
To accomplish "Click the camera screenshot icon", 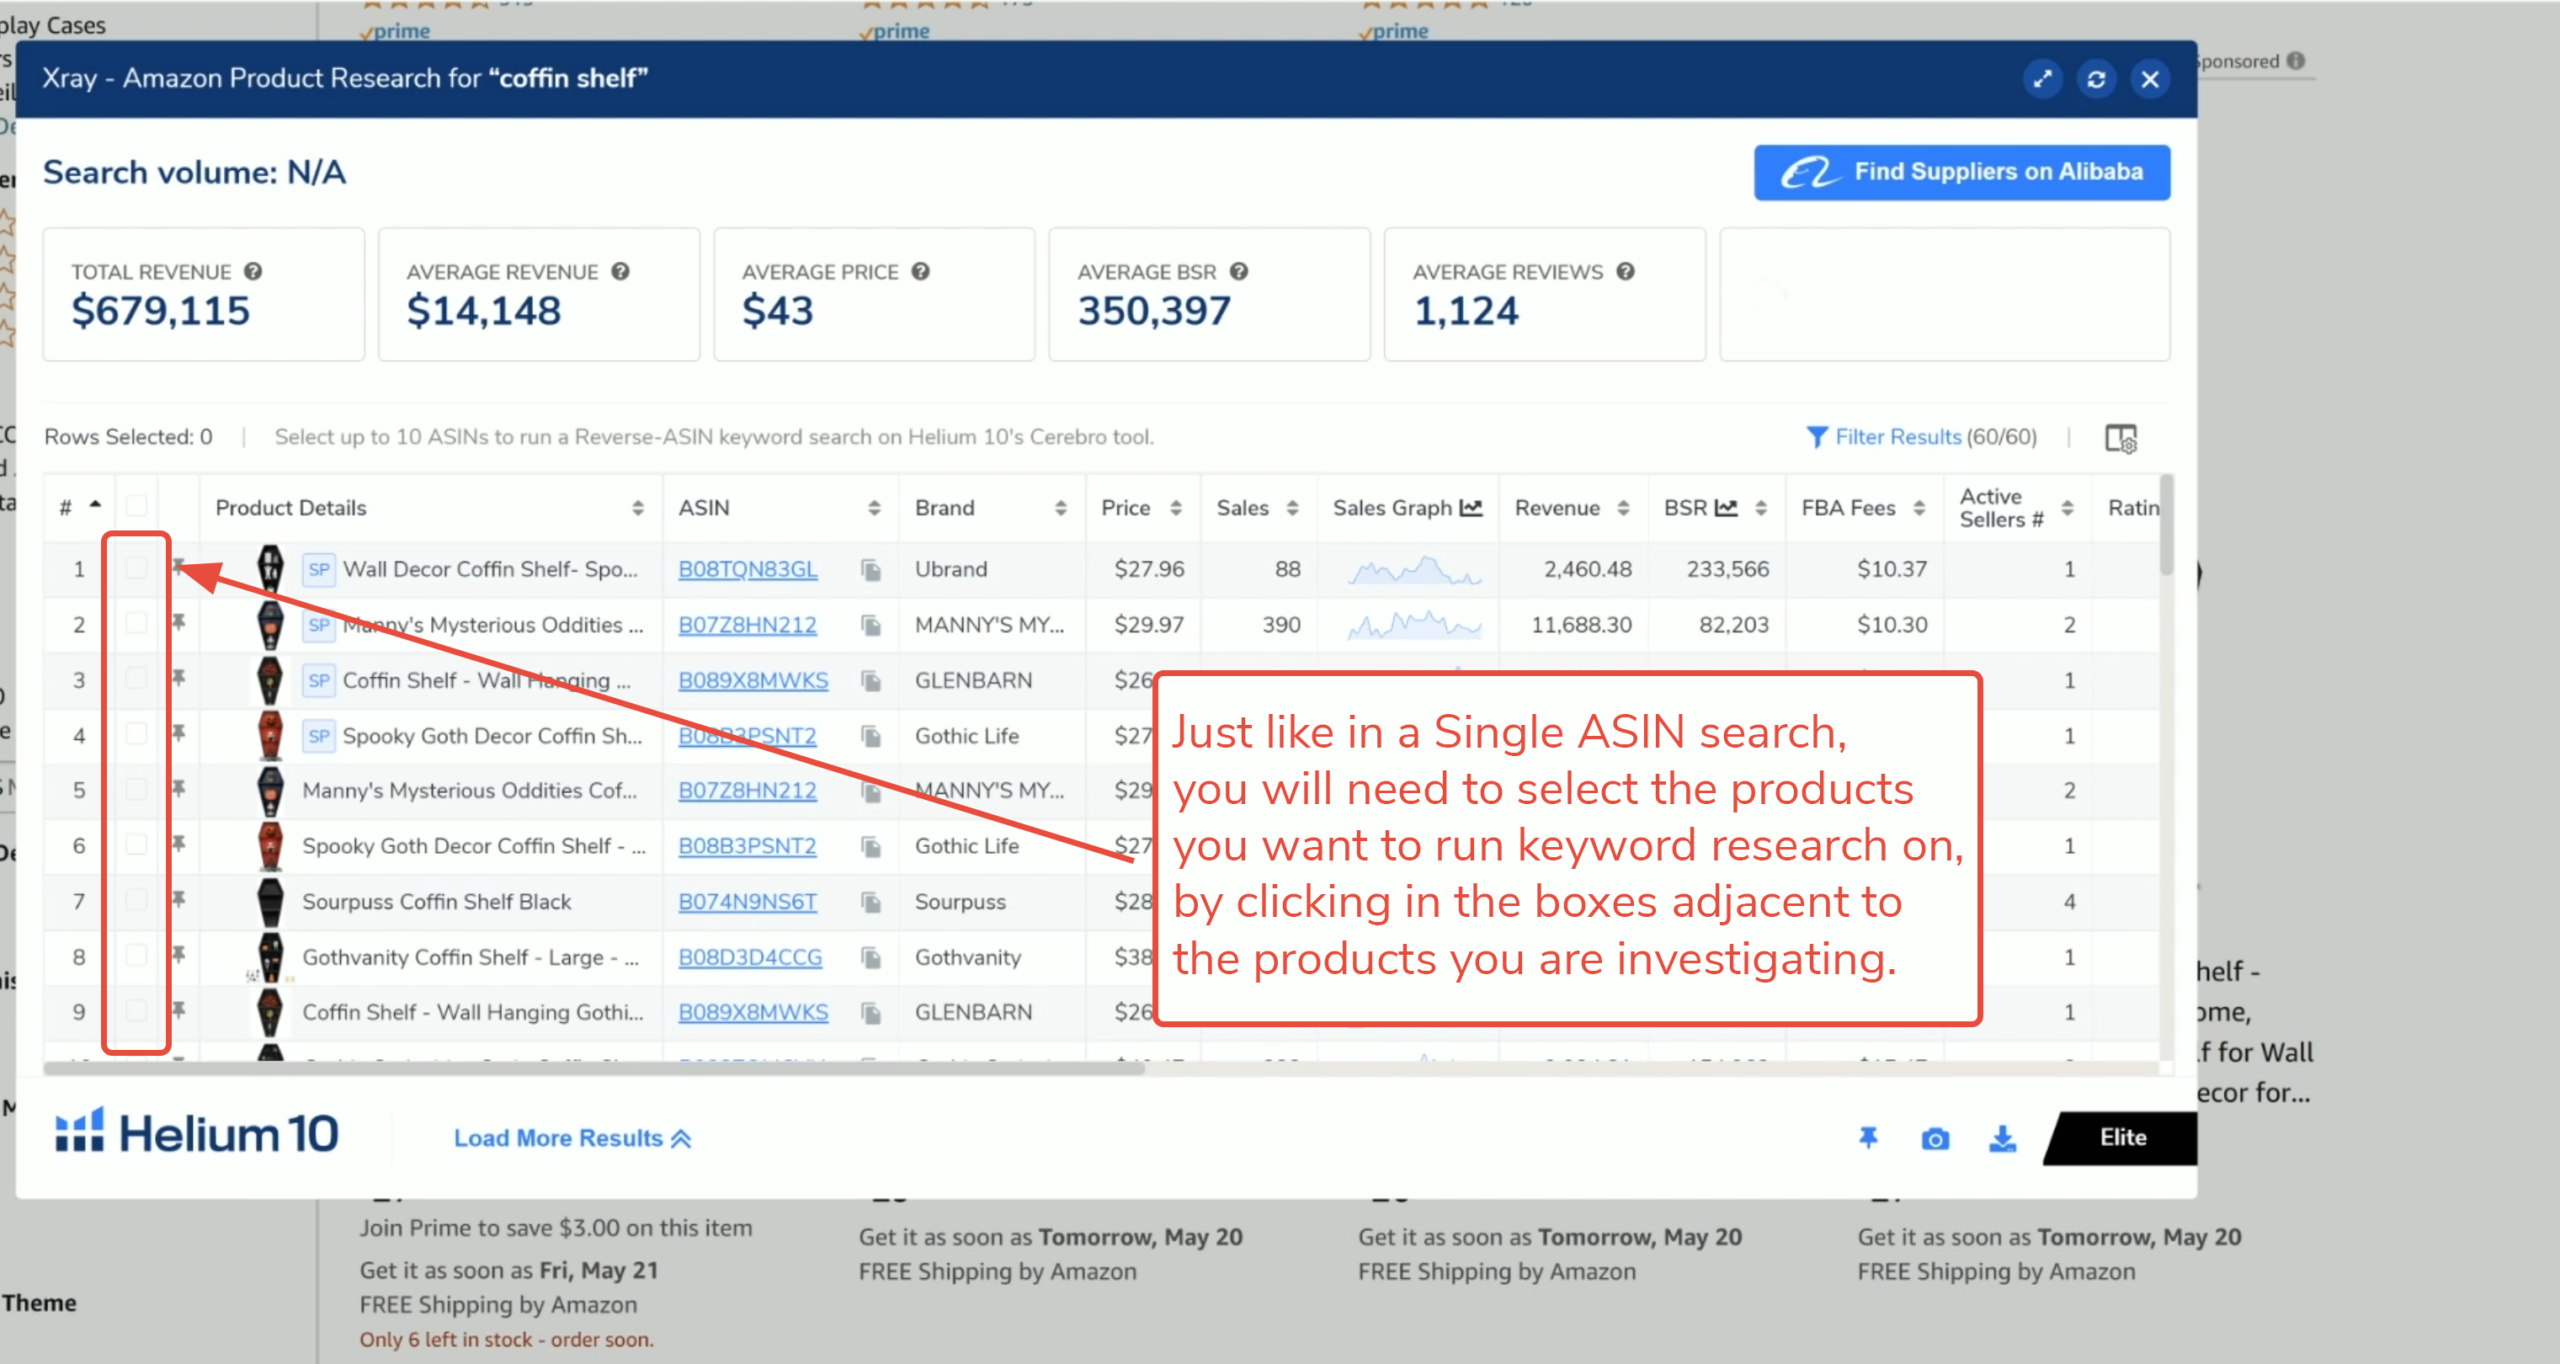I will pyautogui.click(x=1935, y=1138).
